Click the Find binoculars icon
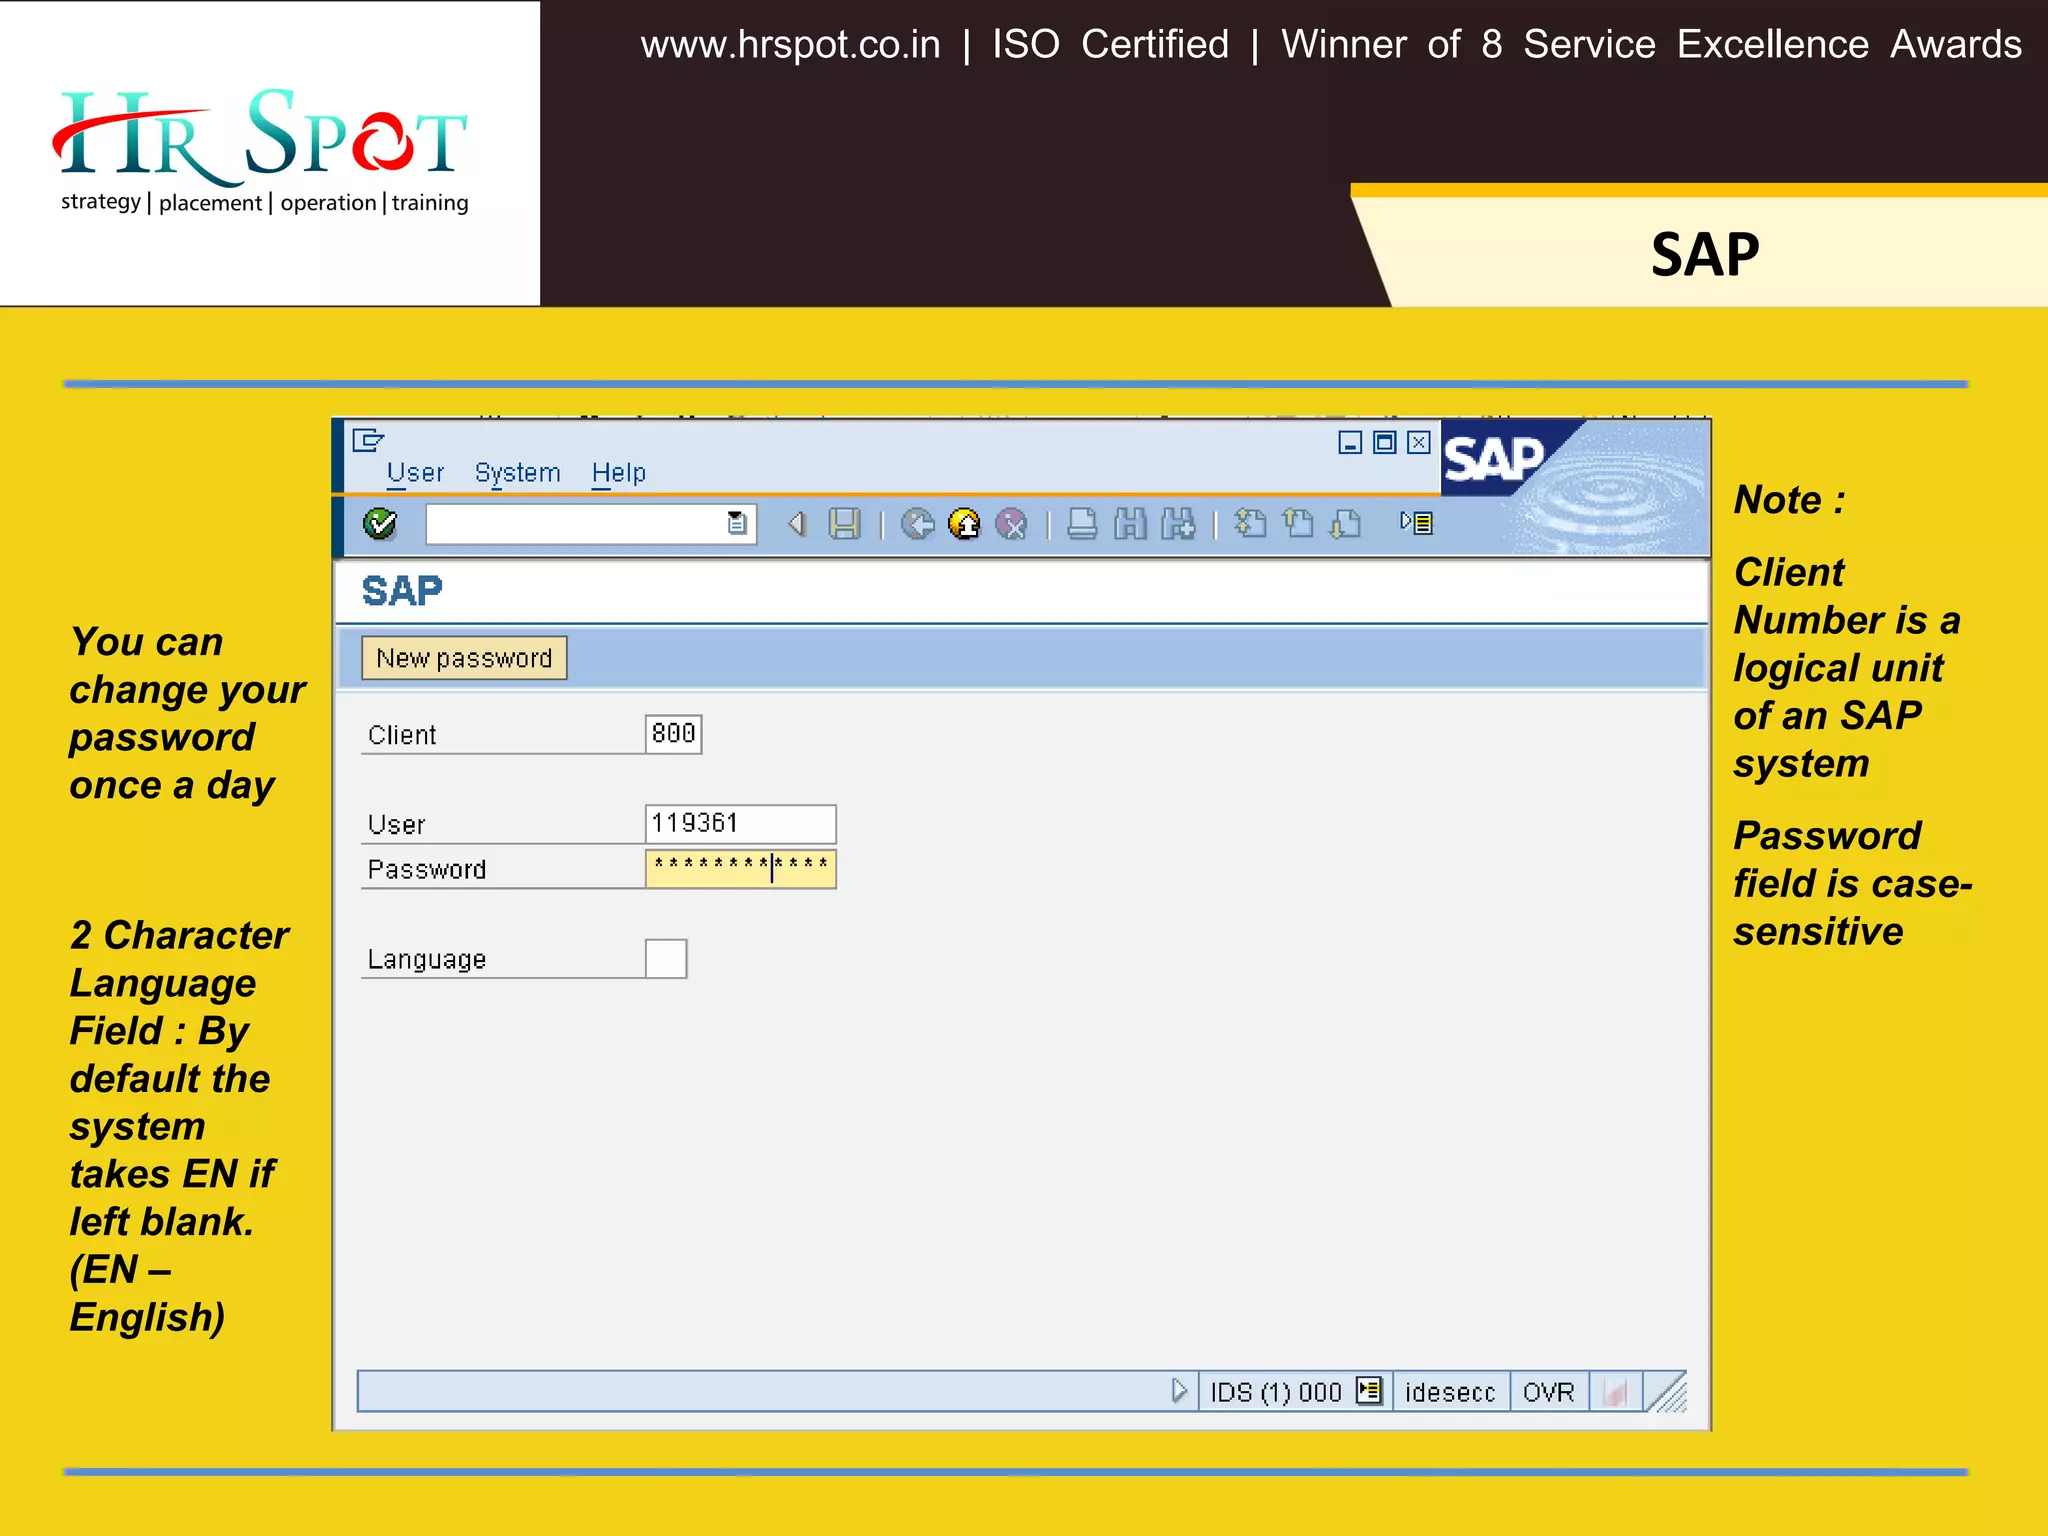This screenshot has width=2048, height=1536. click(1130, 523)
